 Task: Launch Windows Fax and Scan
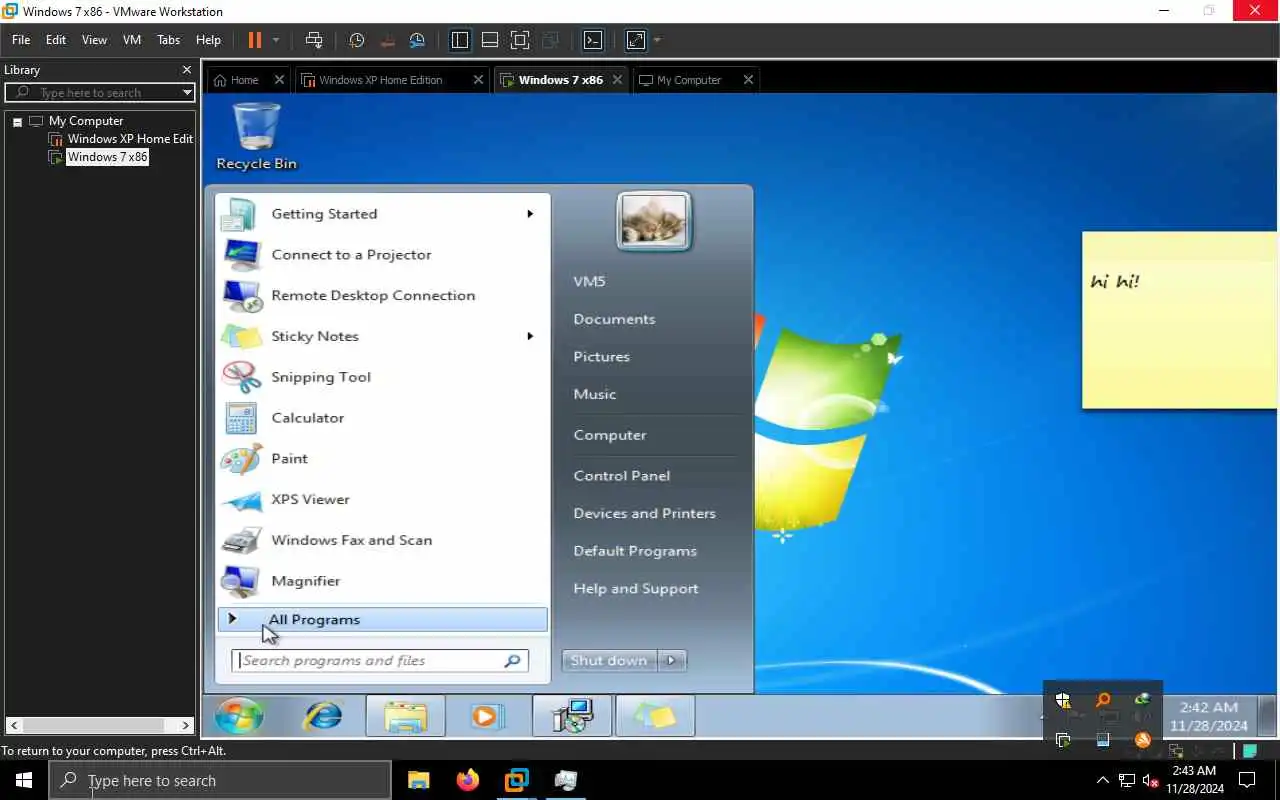click(382, 540)
